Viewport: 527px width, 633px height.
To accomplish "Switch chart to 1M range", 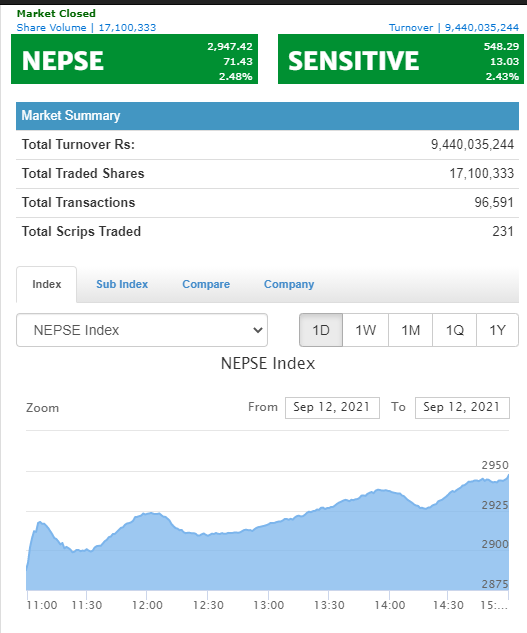I will [x=410, y=330].
